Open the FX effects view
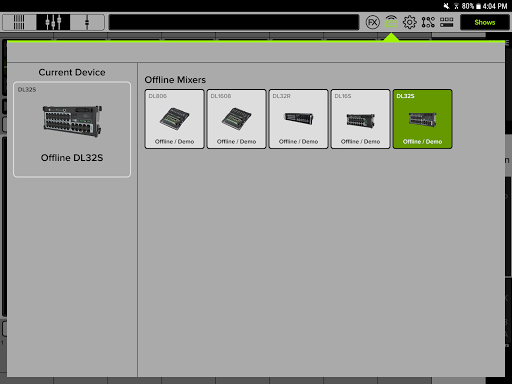Viewport: 512px width, 384px height. (x=372, y=22)
